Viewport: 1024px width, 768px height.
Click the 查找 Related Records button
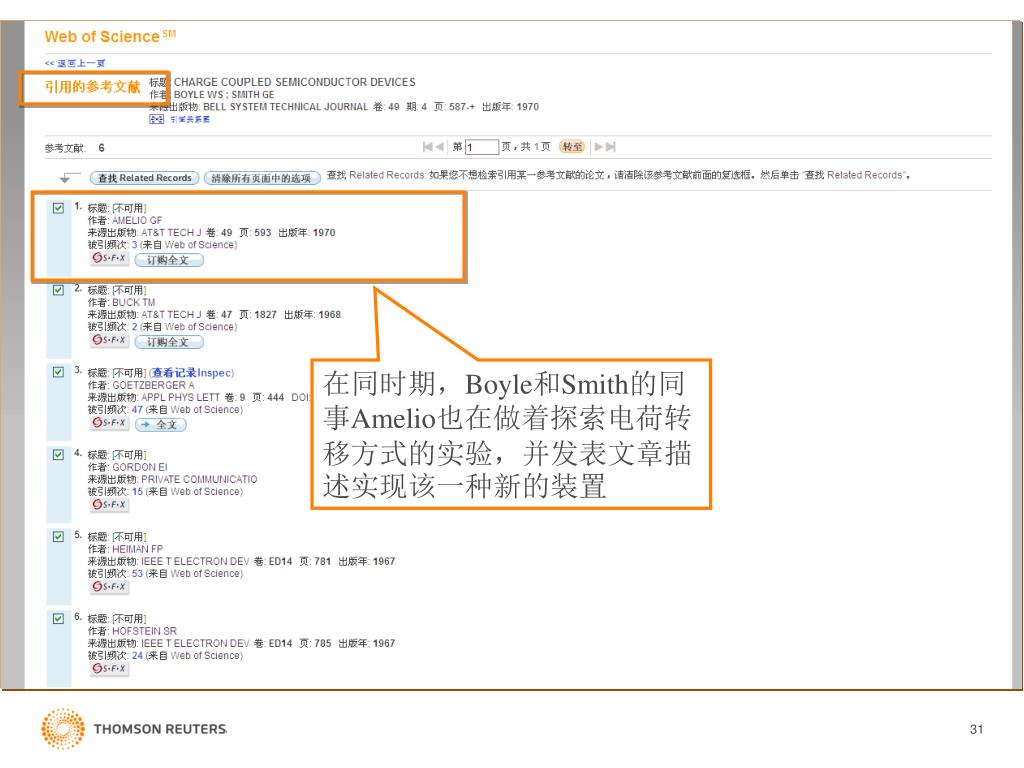click(x=144, y=178)
